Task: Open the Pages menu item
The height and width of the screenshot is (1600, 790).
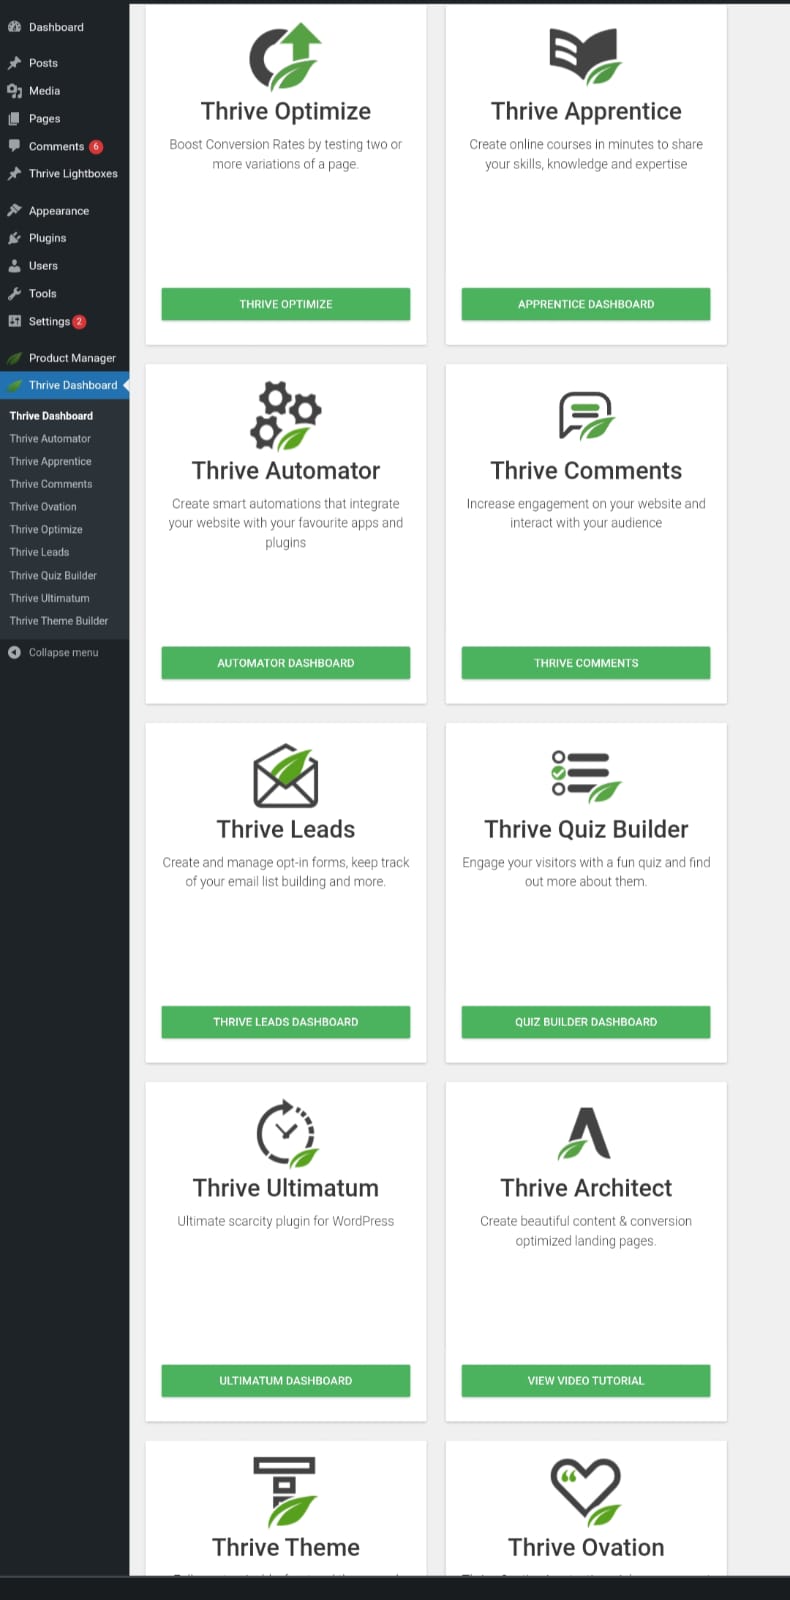Action: pyautogui.click(x=44, y=119)
